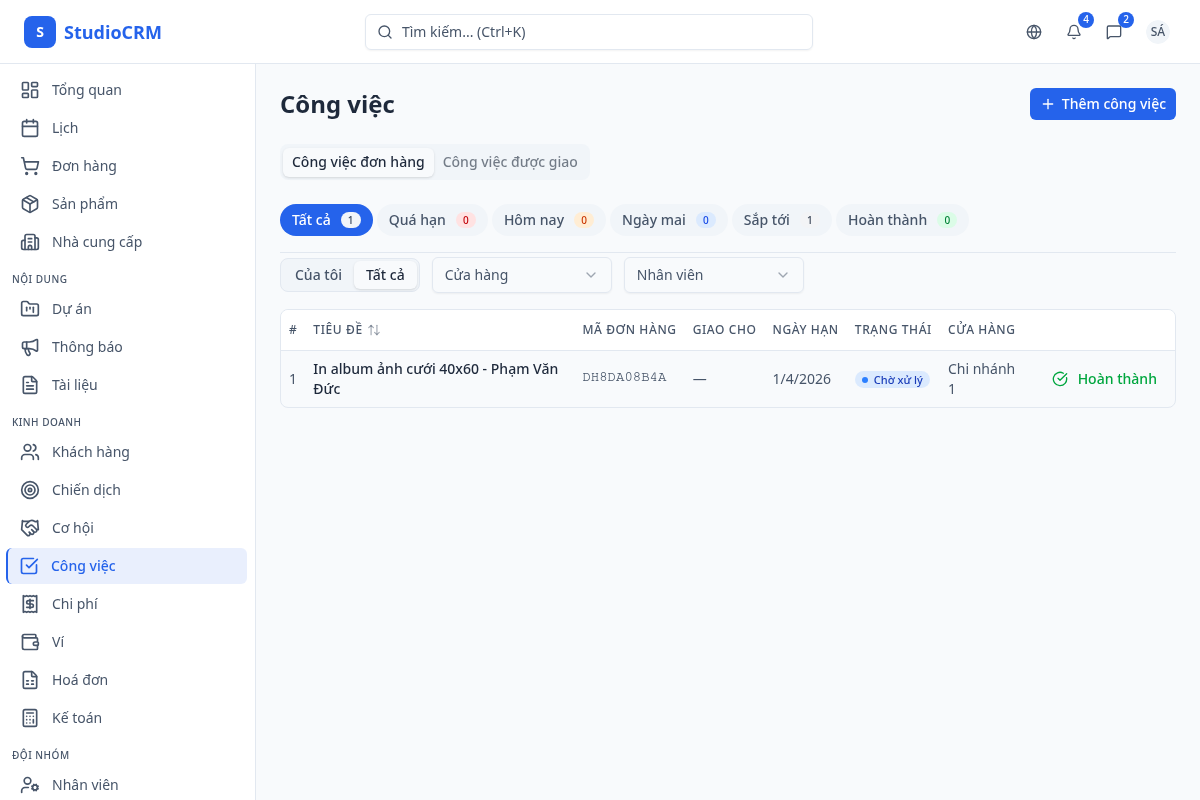Switch filter to Của tôi

tap(318, 275)
